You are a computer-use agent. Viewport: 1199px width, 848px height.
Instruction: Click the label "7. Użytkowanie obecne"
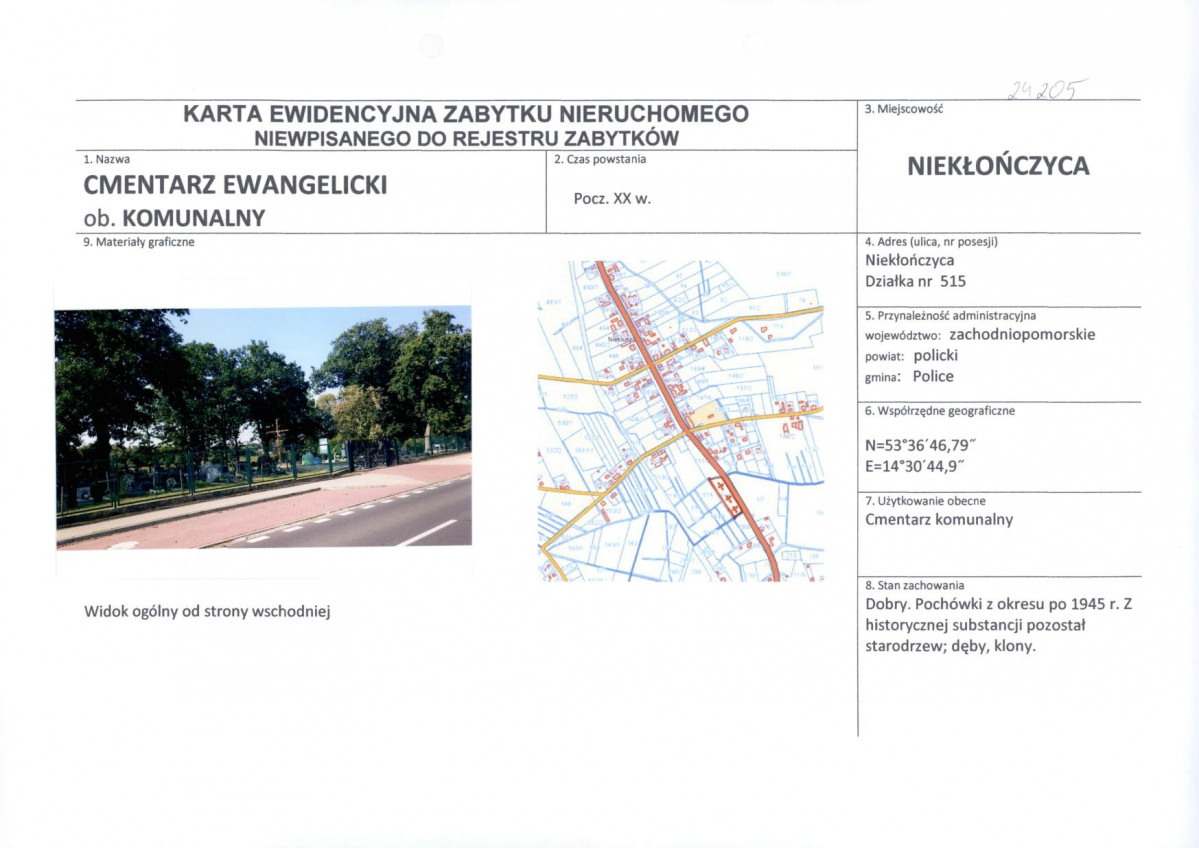[925, 501]
